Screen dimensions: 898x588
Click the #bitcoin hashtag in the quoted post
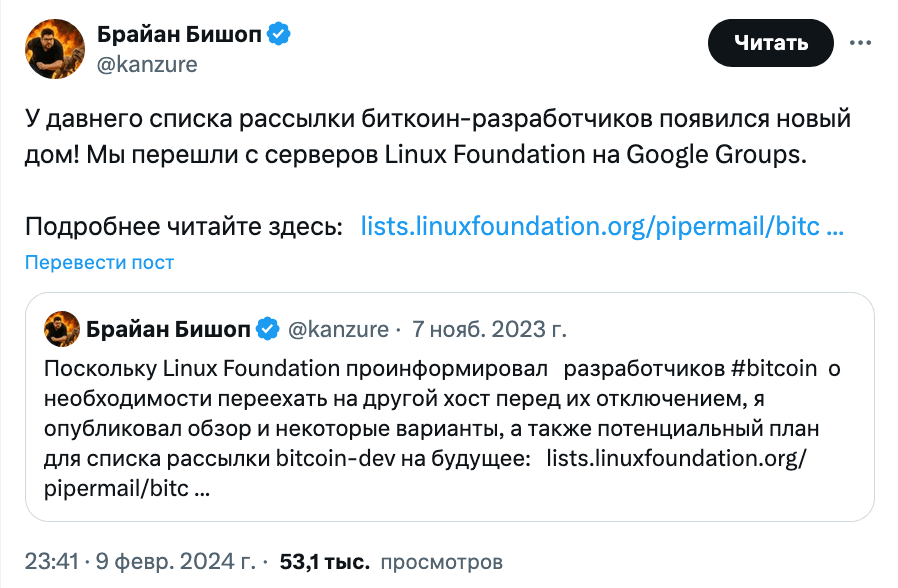(x=774, y=369)
